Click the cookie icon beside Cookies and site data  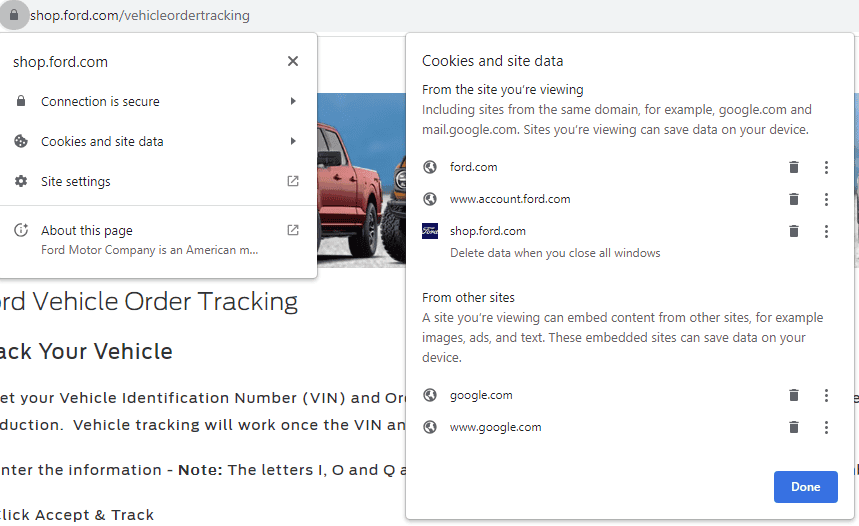click(x=21, y=141)
